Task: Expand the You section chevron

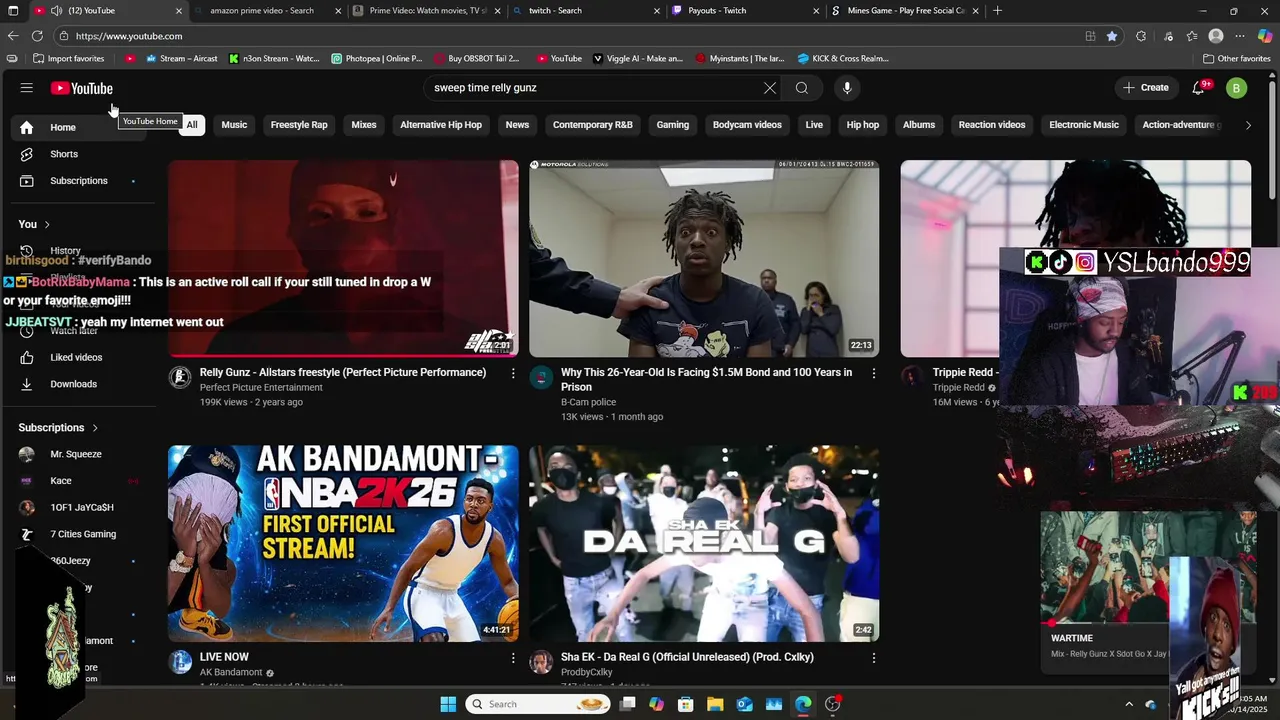Action: pos(47,224)
